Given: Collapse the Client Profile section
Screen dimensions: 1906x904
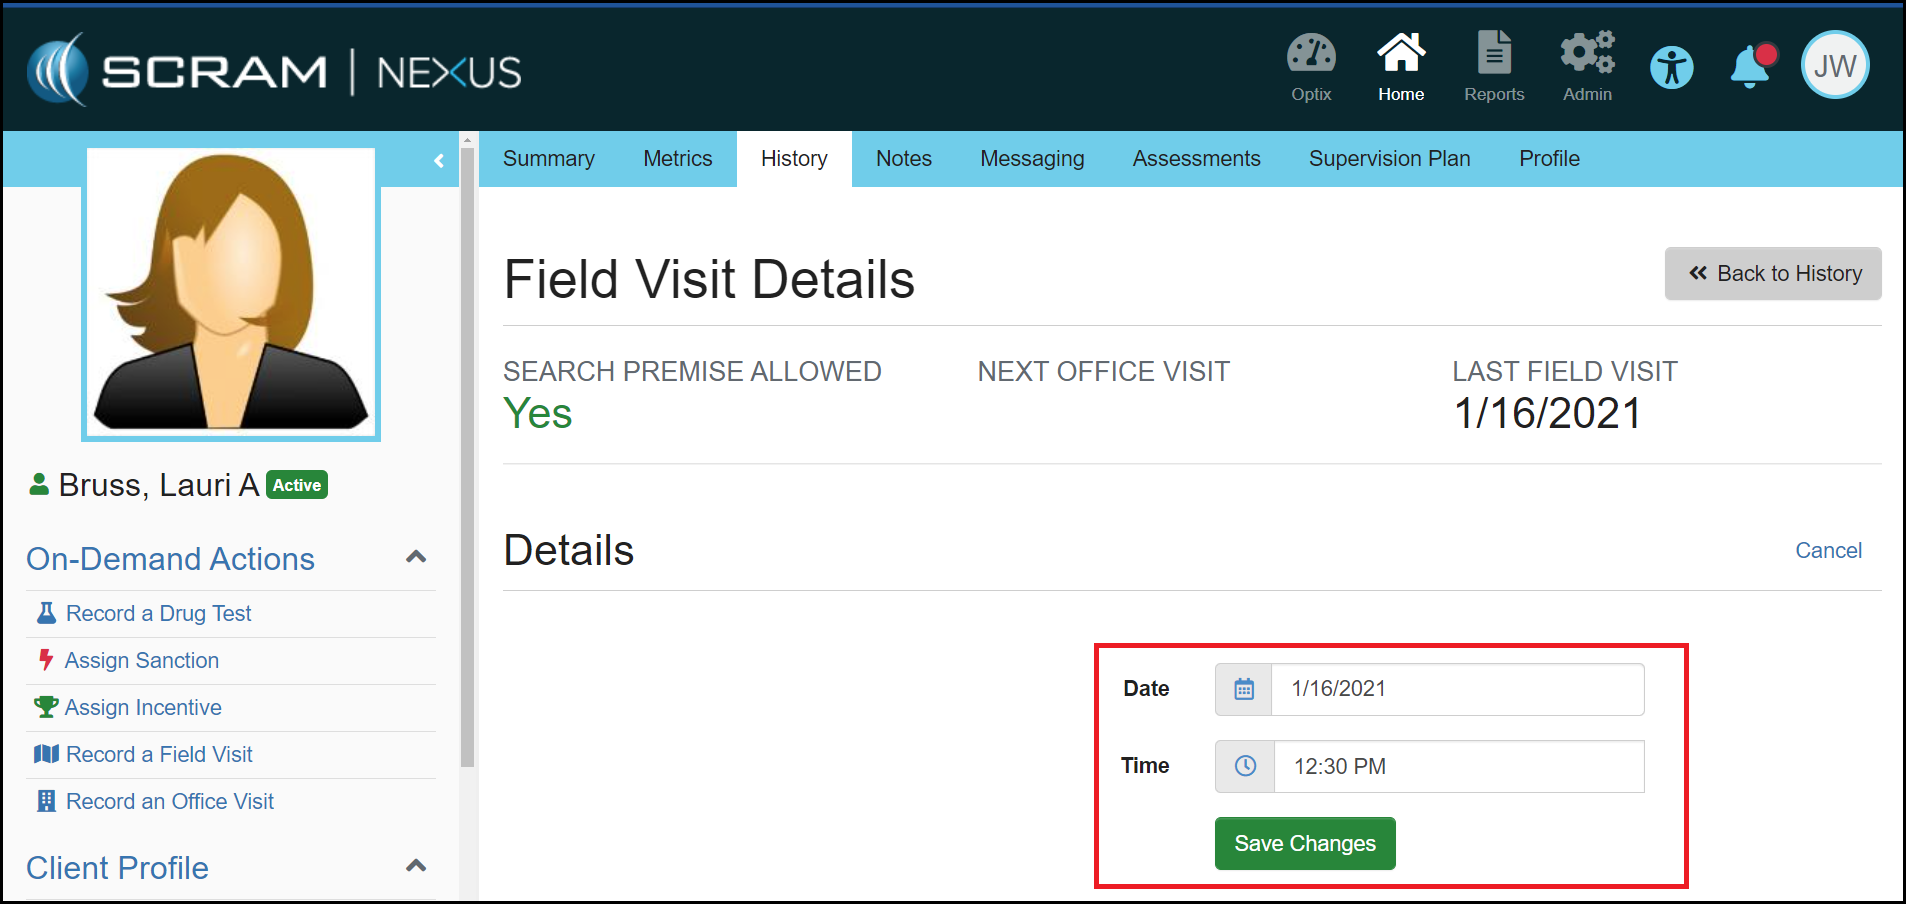Looking at the screenshot, I should pos(416,866).
